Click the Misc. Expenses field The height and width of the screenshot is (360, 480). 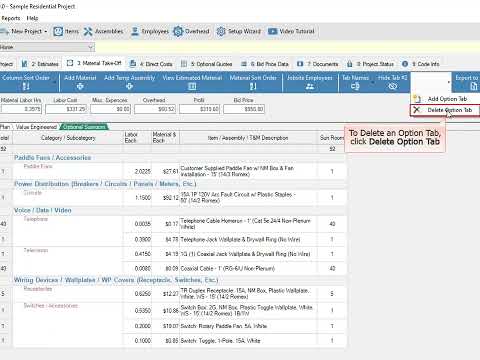click(110, 109)
